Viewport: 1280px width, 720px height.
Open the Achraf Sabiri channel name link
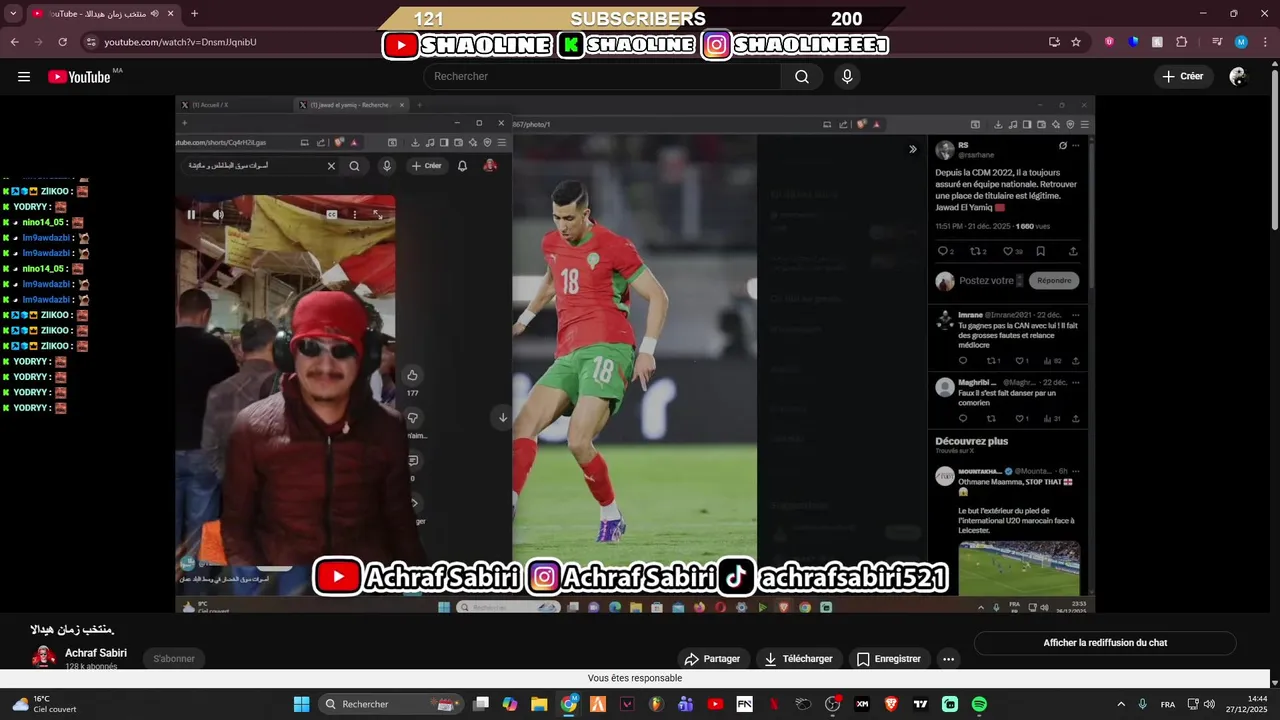[x=96, y=653]
